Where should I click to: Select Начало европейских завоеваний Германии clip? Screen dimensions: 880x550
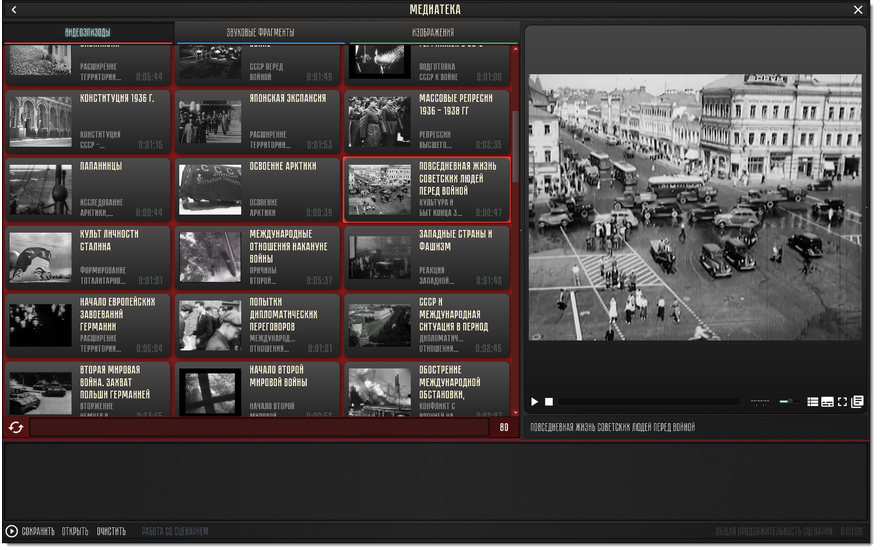pos(88,326)
